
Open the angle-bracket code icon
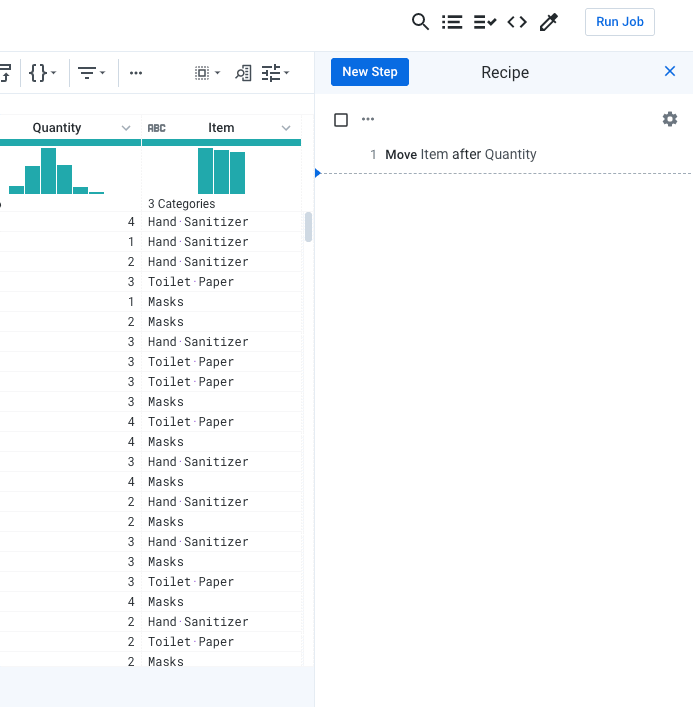(x=517, y=22)
